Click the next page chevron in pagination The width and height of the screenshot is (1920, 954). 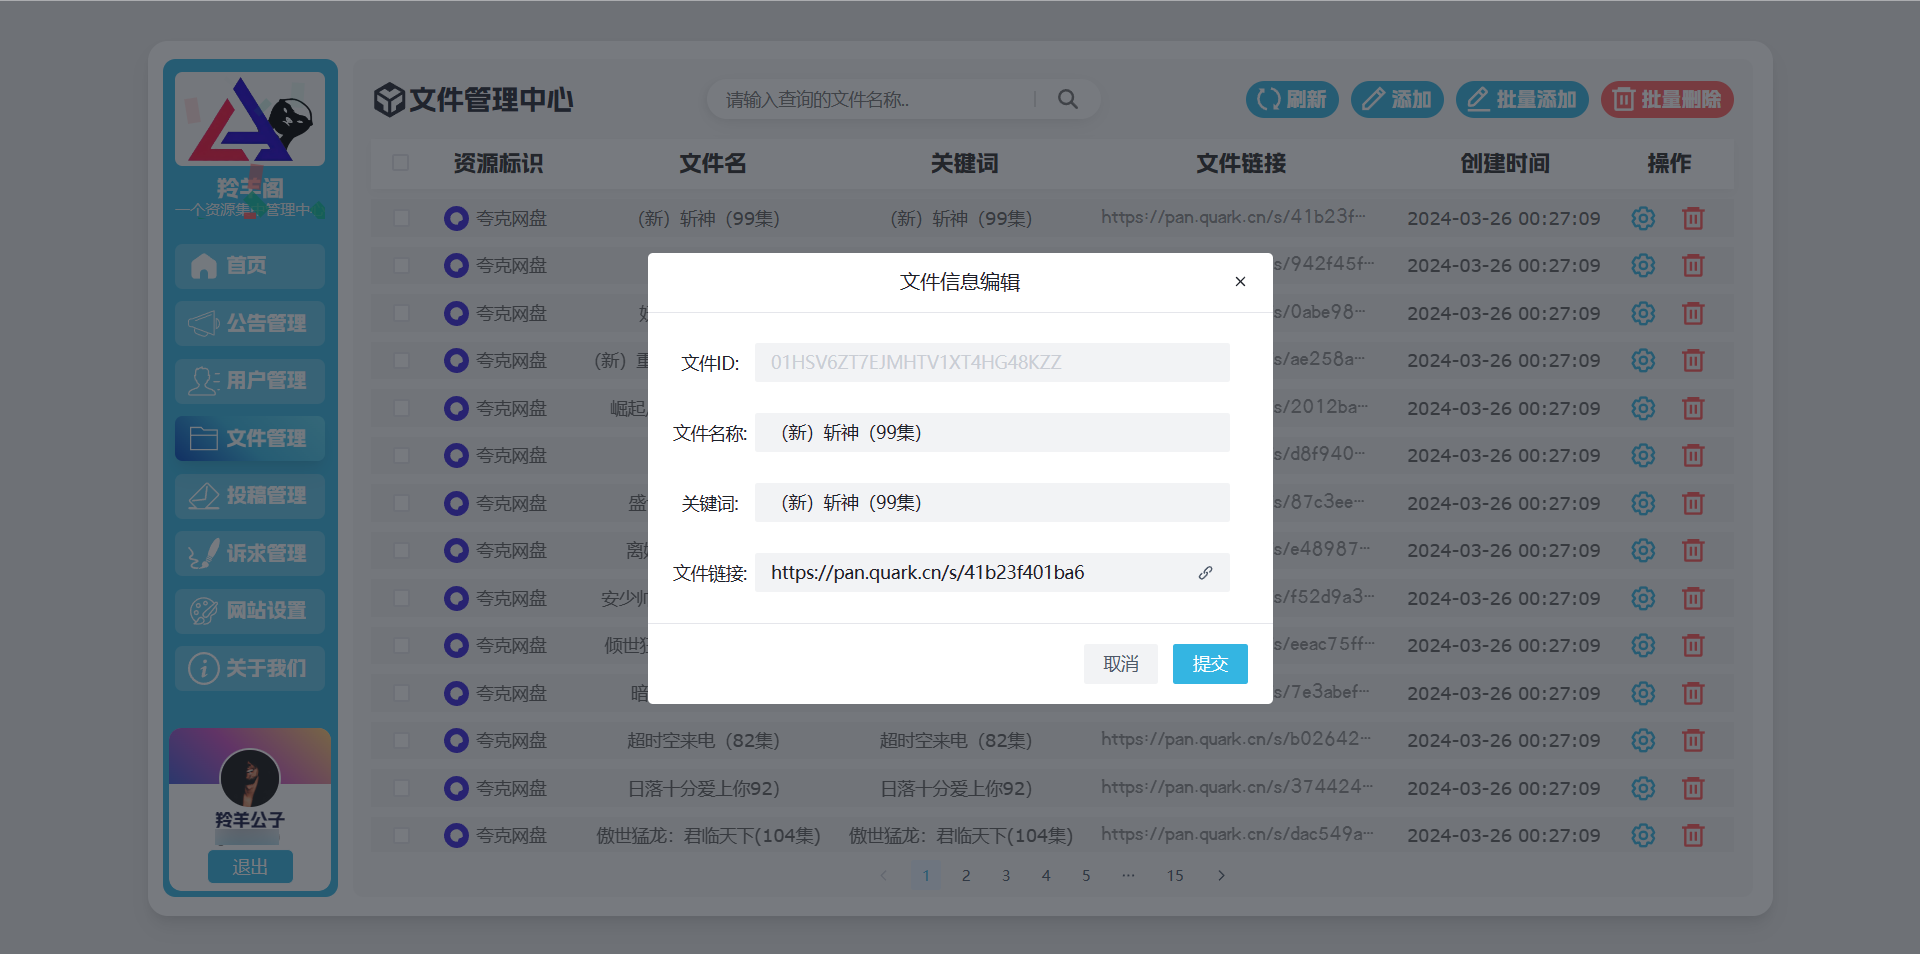coord(1221,875)
